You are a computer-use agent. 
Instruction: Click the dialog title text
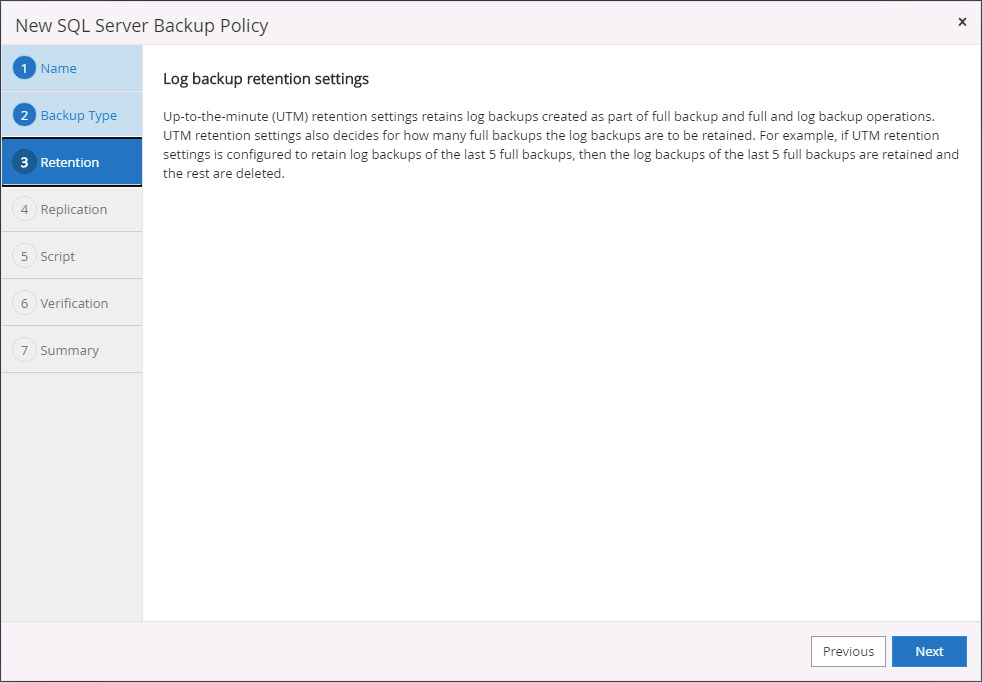point(142,25)
